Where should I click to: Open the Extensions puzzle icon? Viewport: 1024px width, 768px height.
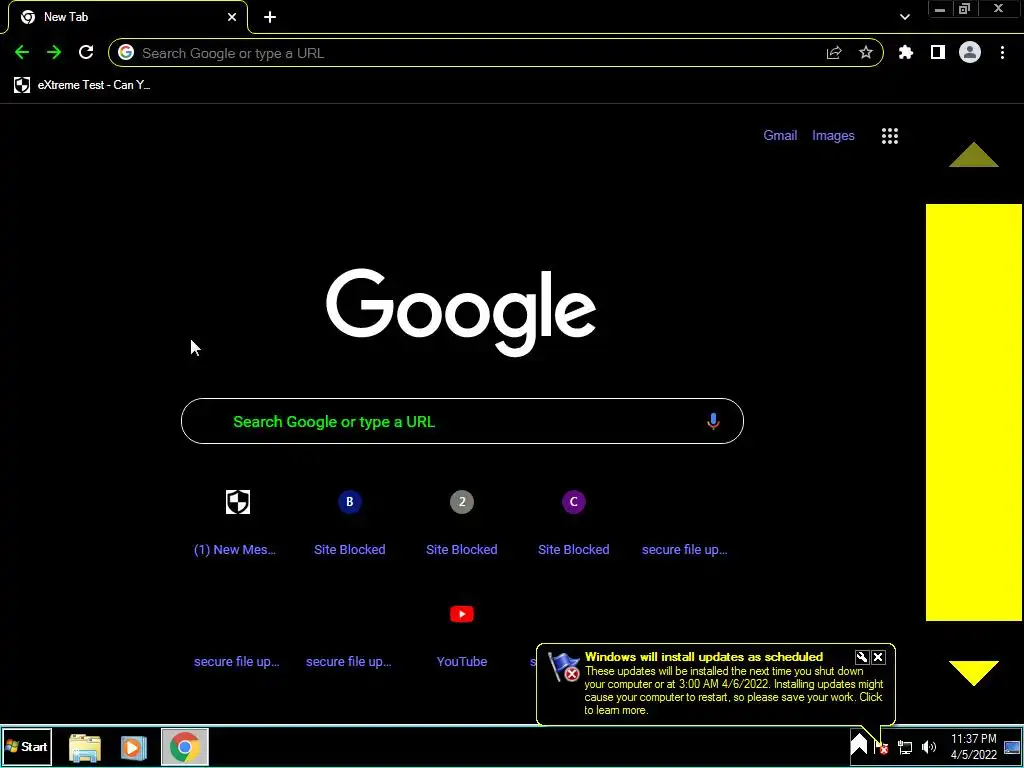pyautogui.click(x=906, y=53)
